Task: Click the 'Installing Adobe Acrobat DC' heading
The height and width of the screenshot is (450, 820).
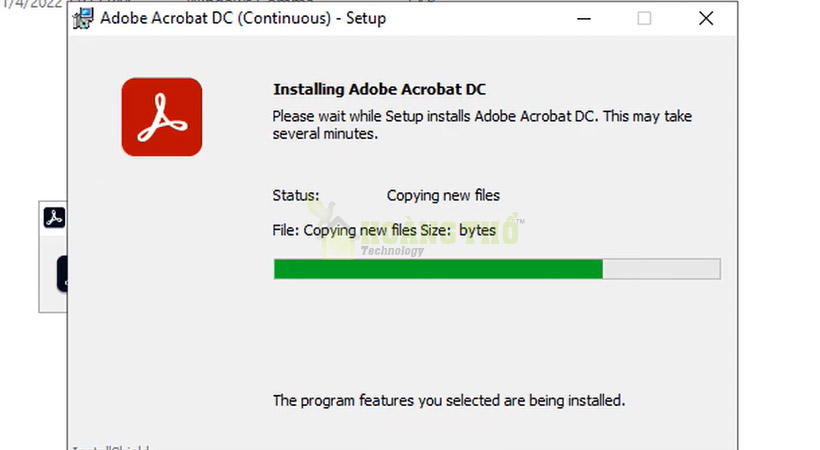Action: tap(379, 89)
